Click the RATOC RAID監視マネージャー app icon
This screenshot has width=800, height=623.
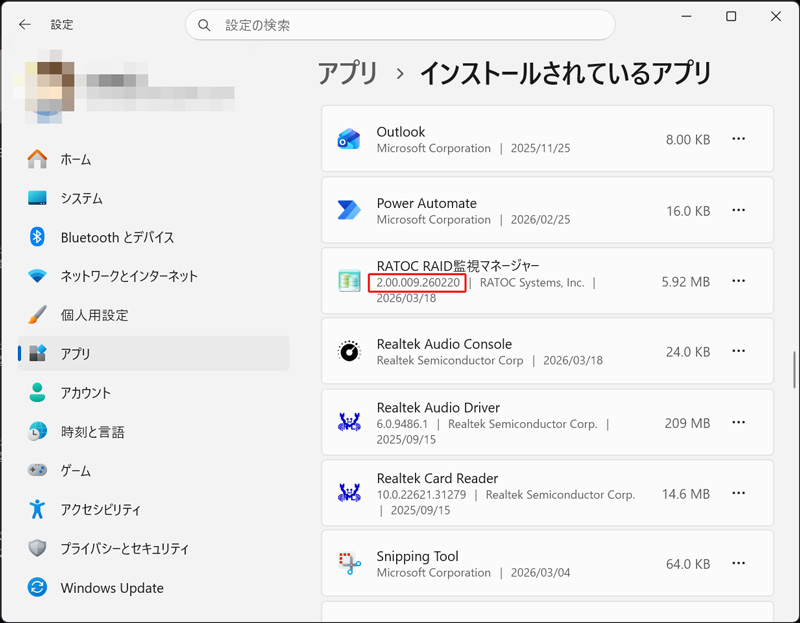348,282
